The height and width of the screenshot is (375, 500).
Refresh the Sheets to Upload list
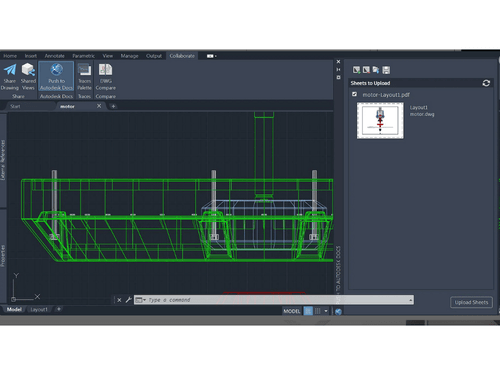tap(486, 83)
